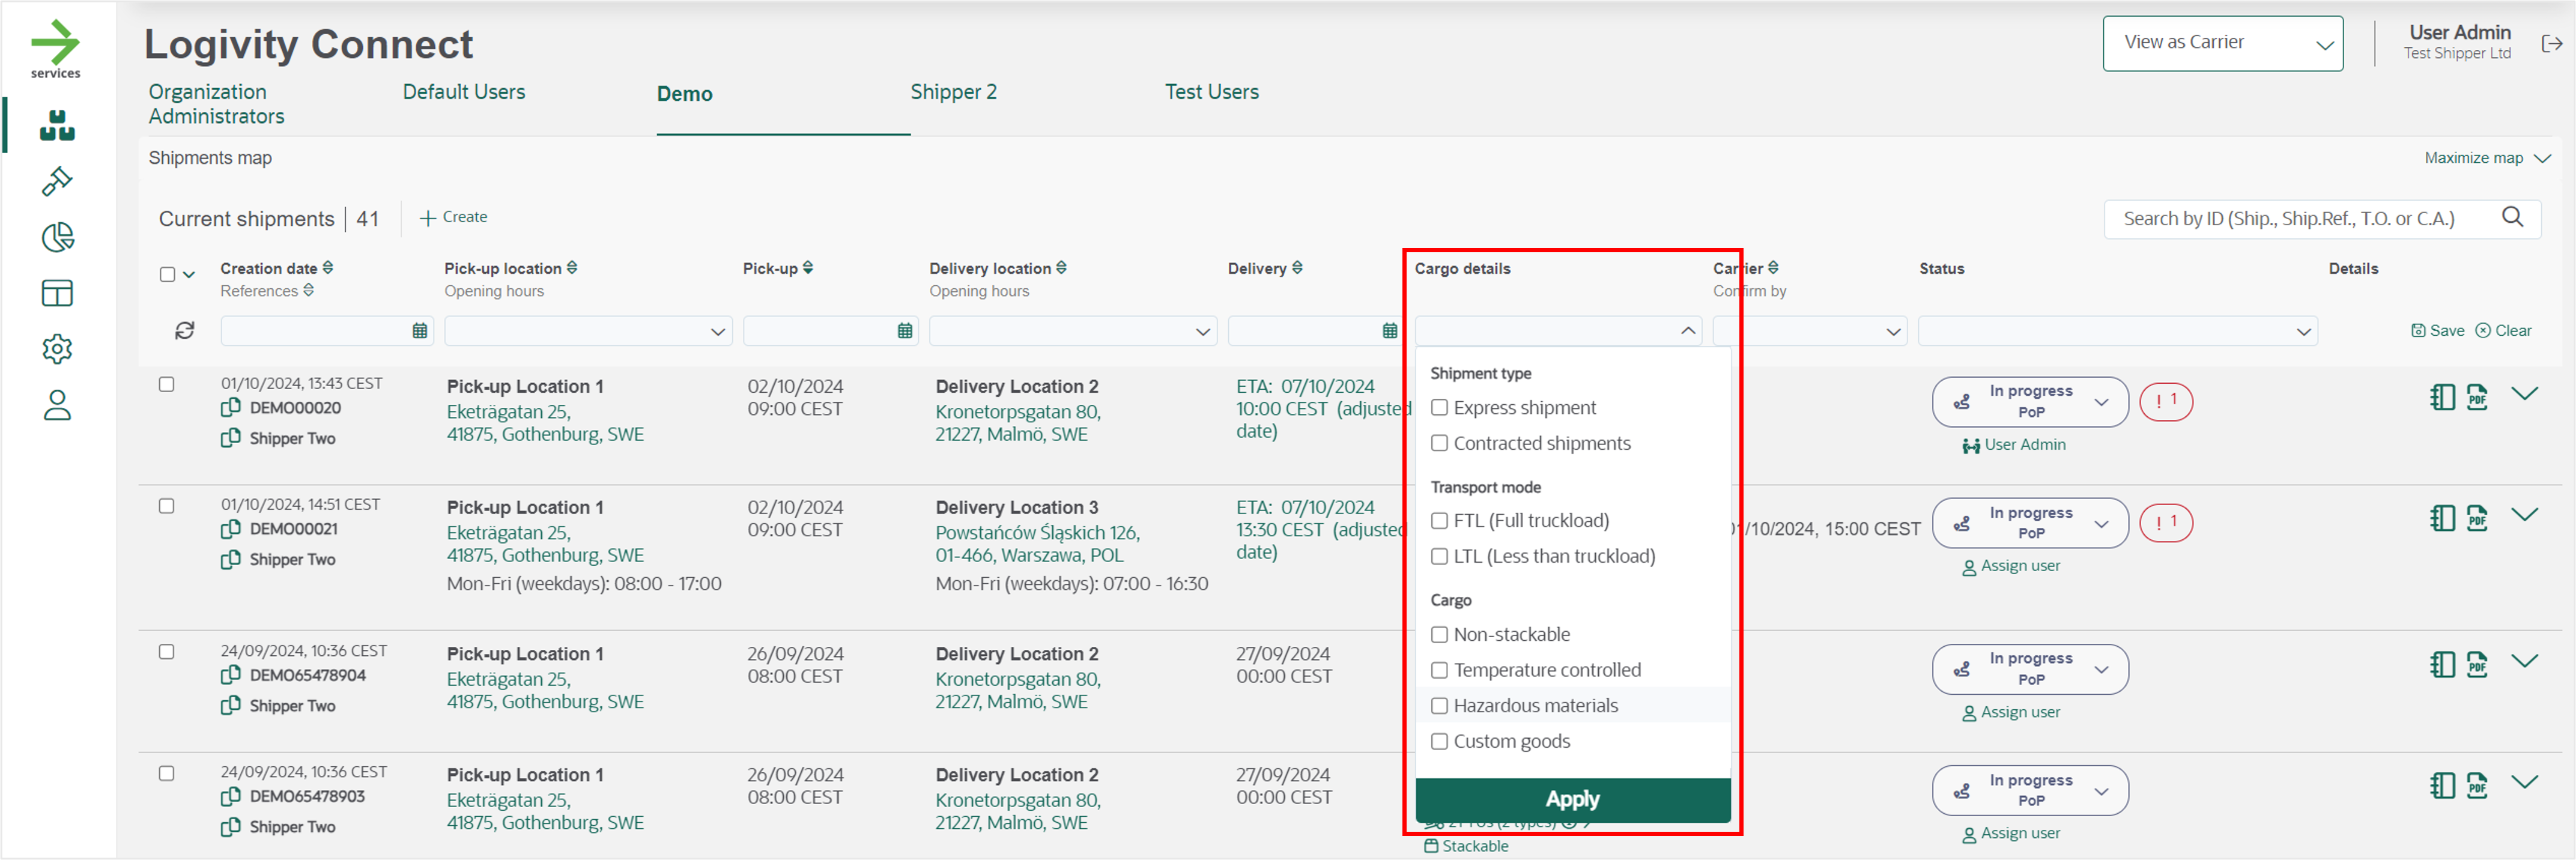Click the search magnifier icon
The width and height of the screenshot is (2576, 860).
click(x=2512, y=217)
